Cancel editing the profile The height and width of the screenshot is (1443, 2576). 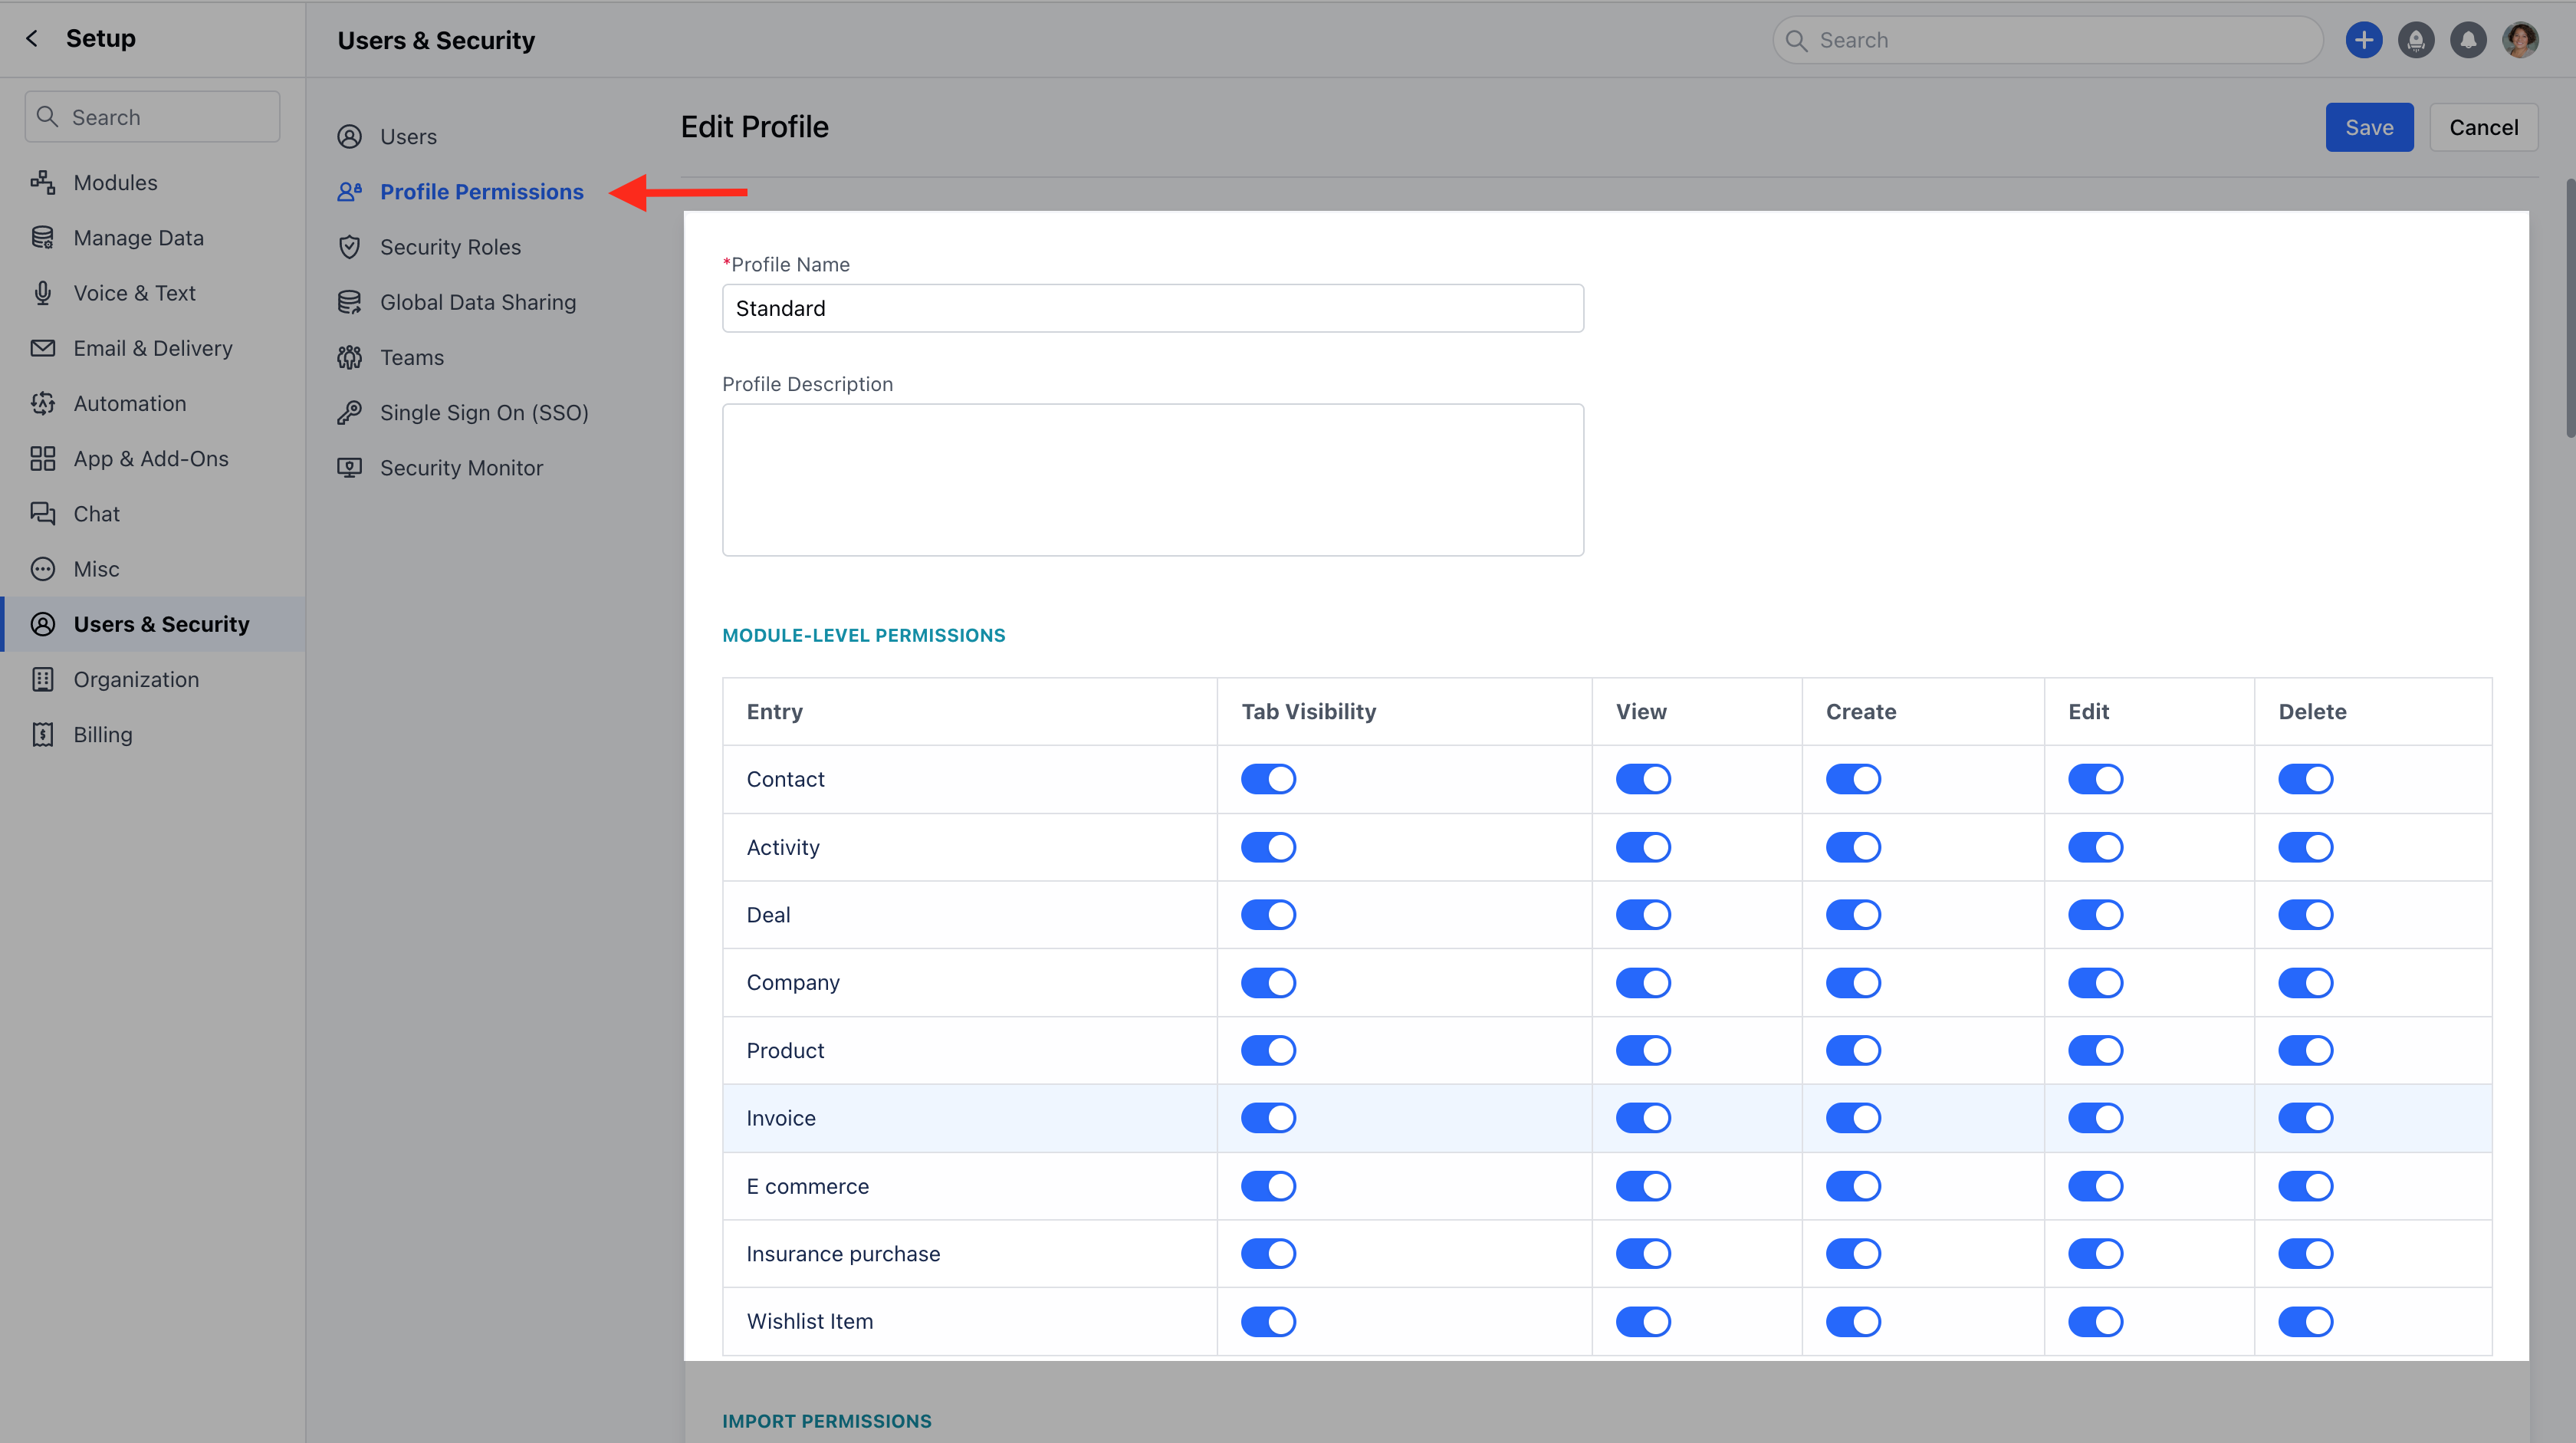[x=2484, y=127]
